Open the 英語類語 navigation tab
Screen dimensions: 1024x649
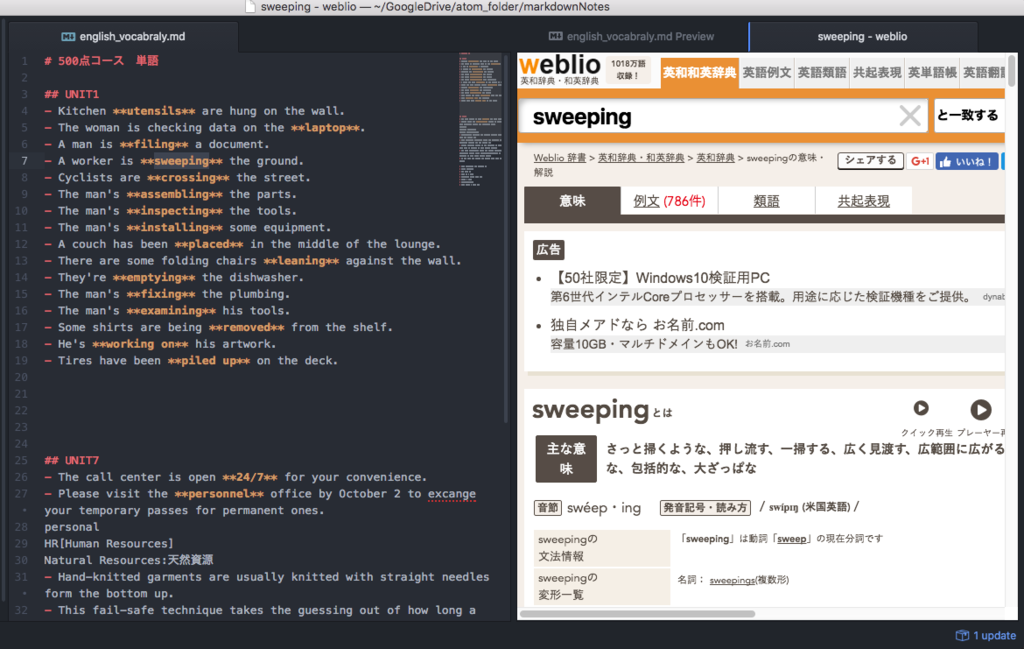822,72
